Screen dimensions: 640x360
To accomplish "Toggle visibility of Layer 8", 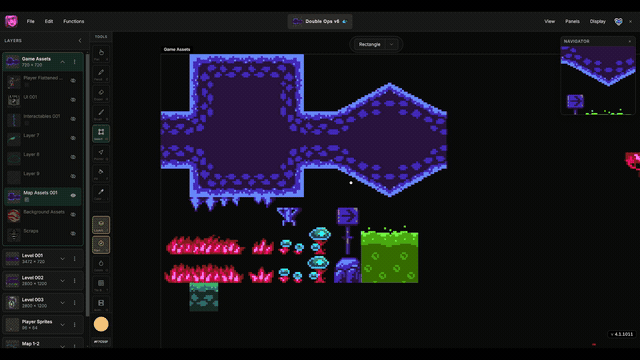I will pos(73,157).
